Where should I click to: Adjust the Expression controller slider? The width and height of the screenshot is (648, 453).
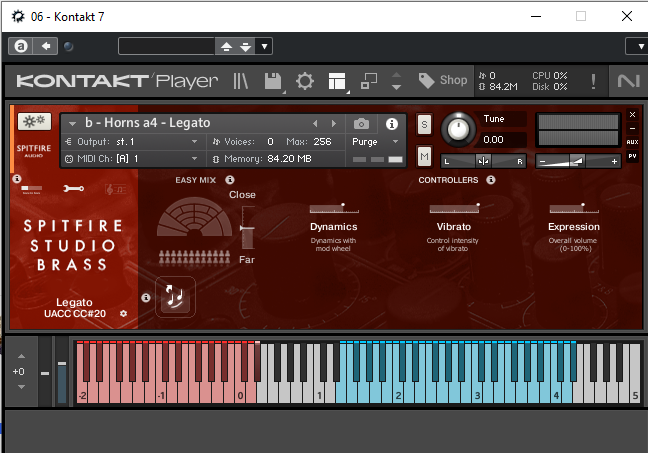[x=574, y=208]
